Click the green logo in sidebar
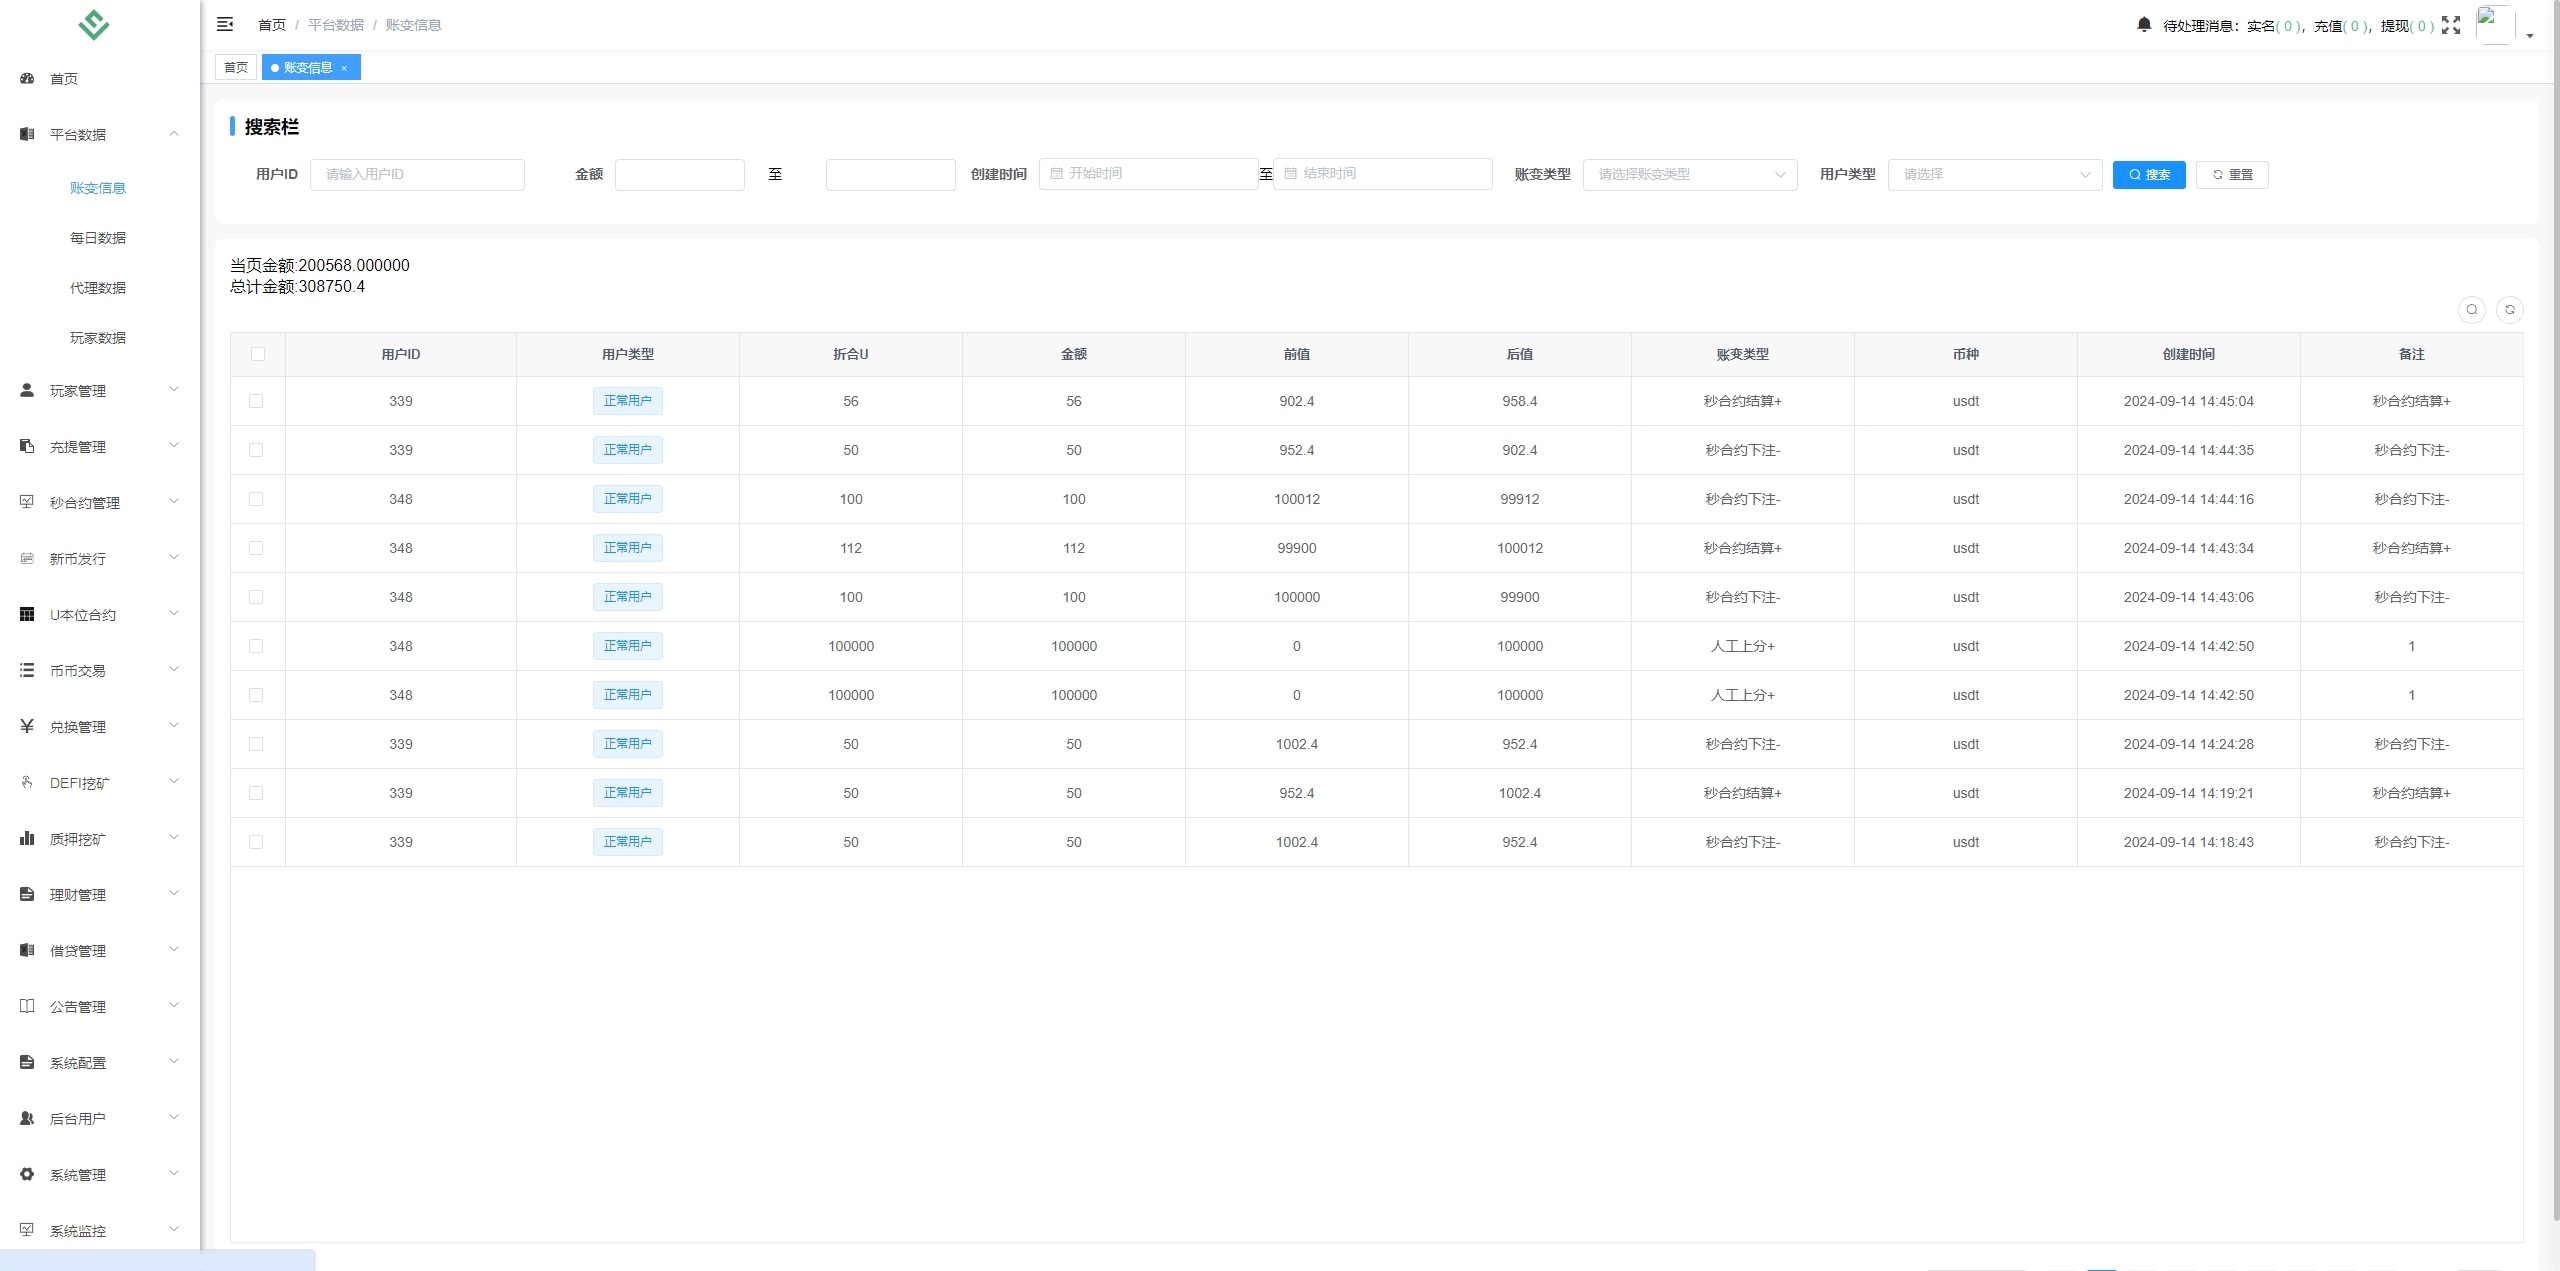Image resolution: width=2560 pixels, height=1271 pixels. tap(93, 25)
